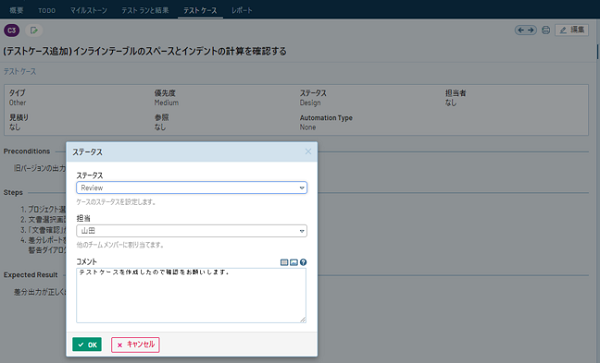Click the Medium priority value
600x363 pixels.
pyautogui.click(x=166, y=103)
